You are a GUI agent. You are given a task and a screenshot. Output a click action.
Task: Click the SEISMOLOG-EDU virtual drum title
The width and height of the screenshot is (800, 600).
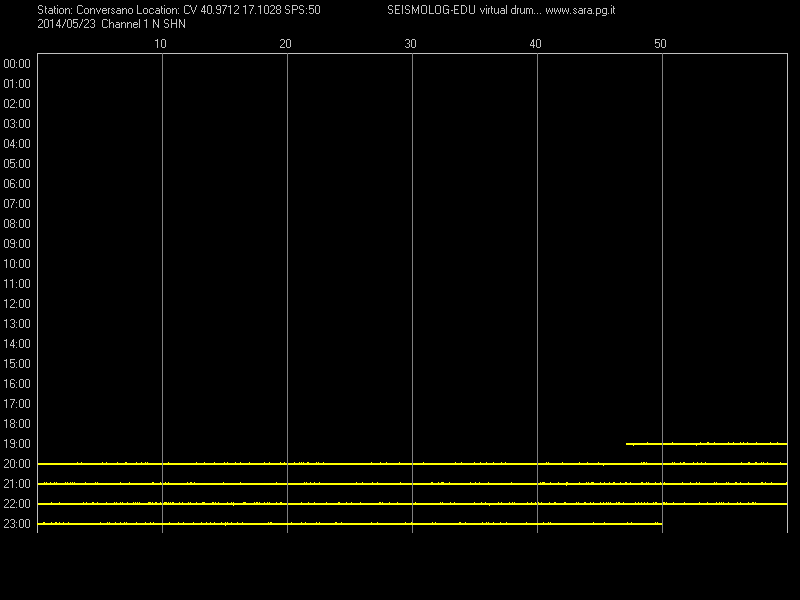(x=464, y=10)
